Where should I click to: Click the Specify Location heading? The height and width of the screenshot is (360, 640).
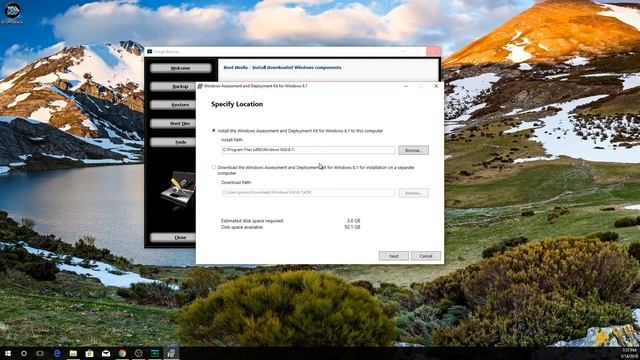tap(237, 104)
